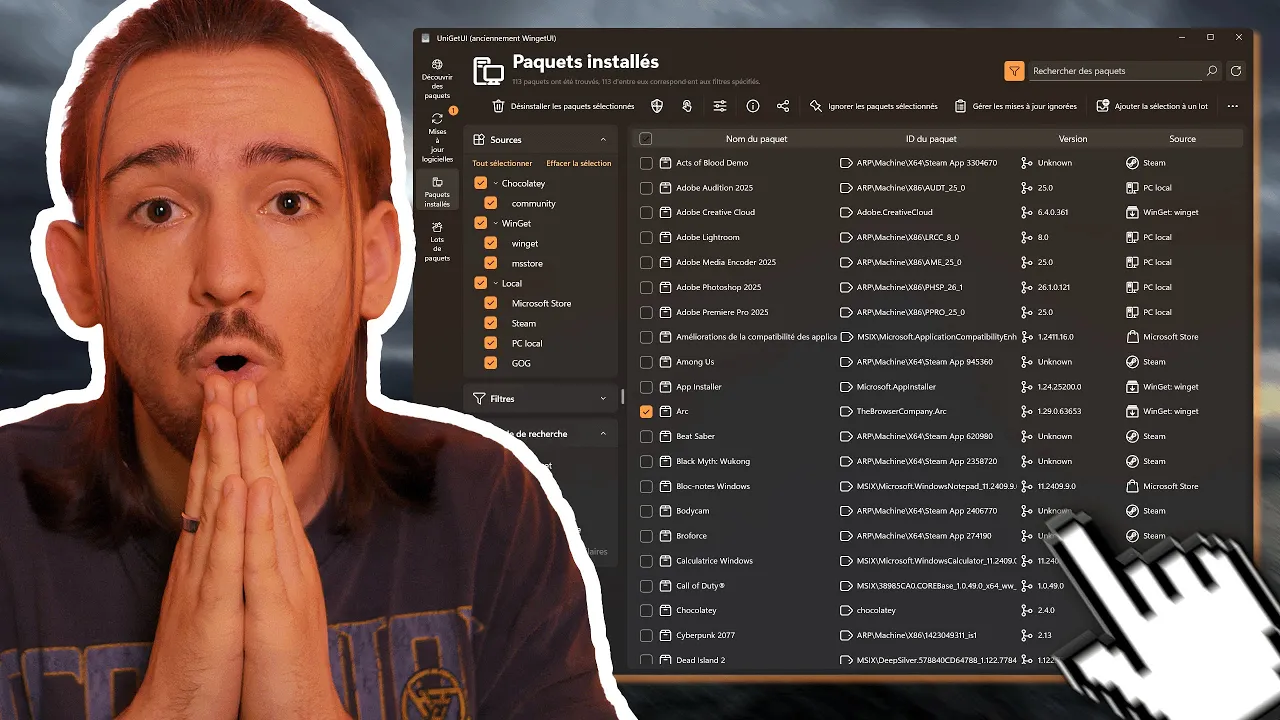Collapse the Sources panel chevron
Viewport: 1280px width, 720px height.
[x=603, y=140]
